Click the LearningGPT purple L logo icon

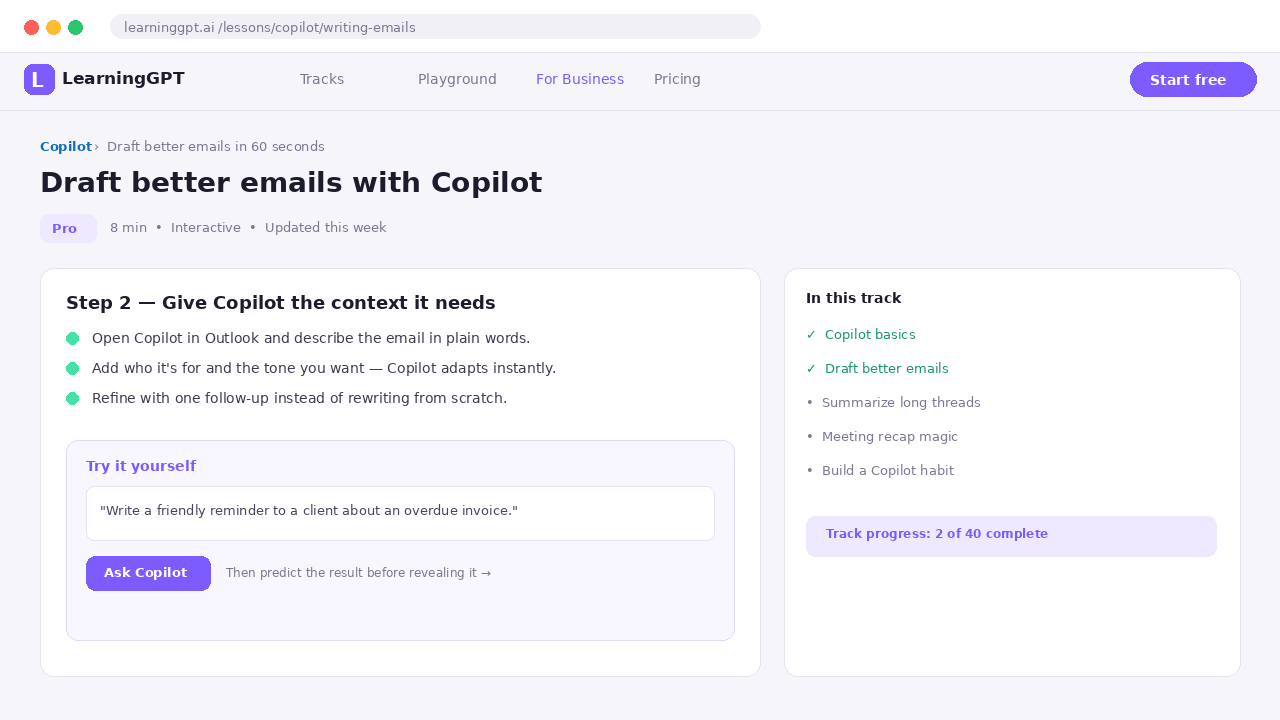click(39, 79)
